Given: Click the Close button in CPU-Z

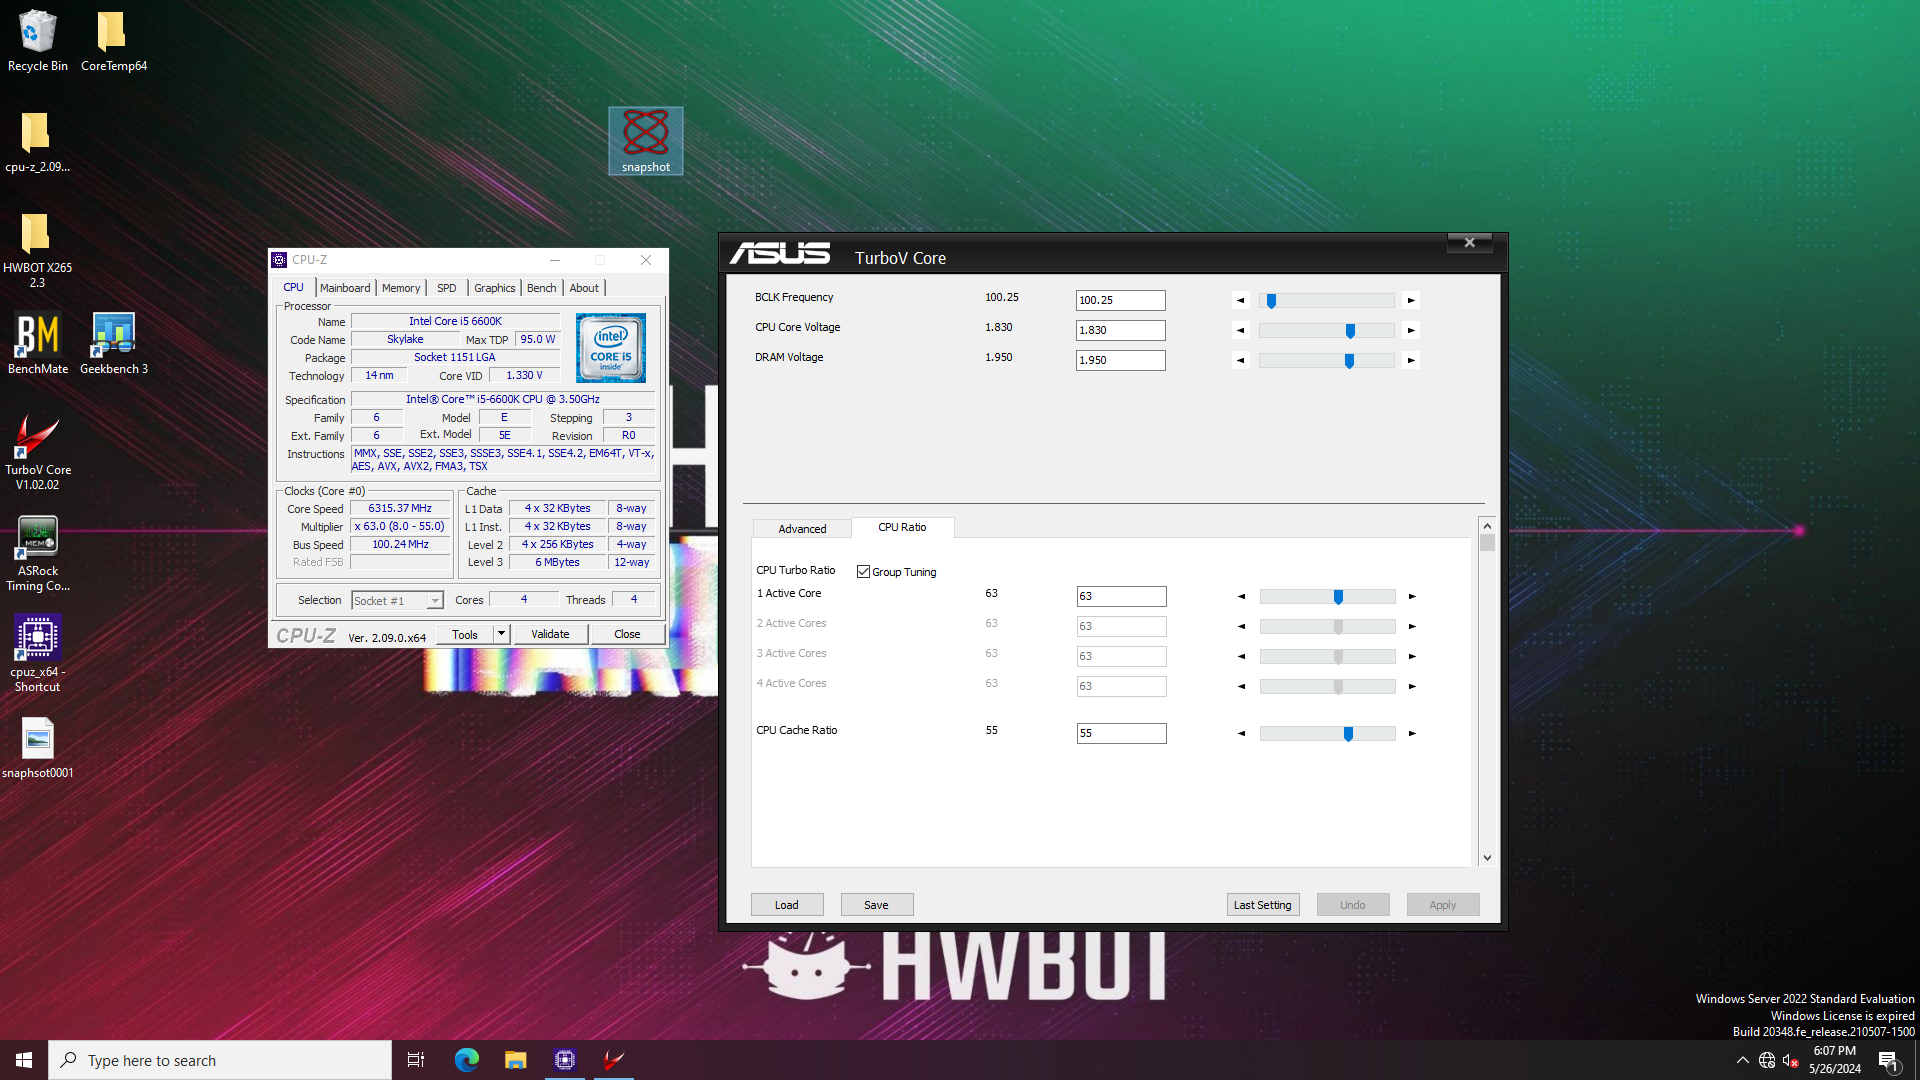Looking at the screenshot, I should point(627,634).
